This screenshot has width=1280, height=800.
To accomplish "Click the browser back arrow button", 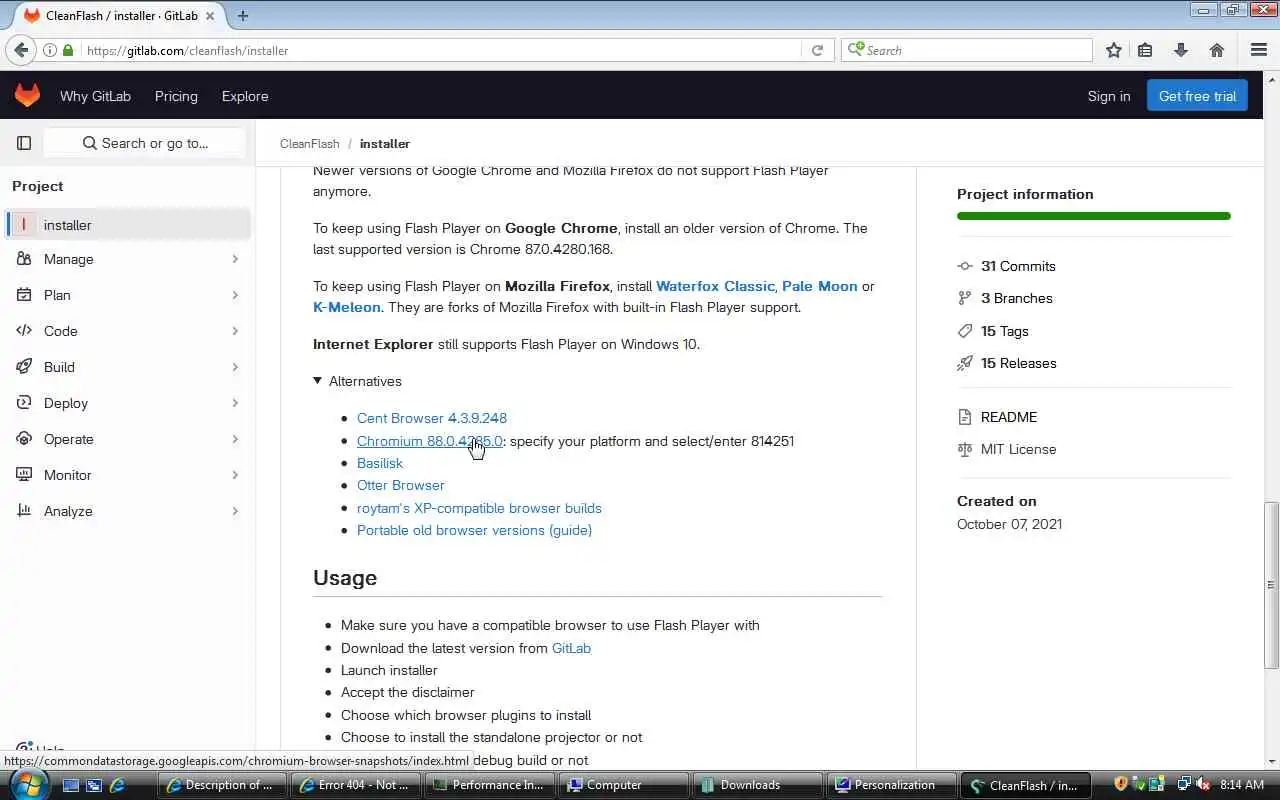I will coord(22,50).
